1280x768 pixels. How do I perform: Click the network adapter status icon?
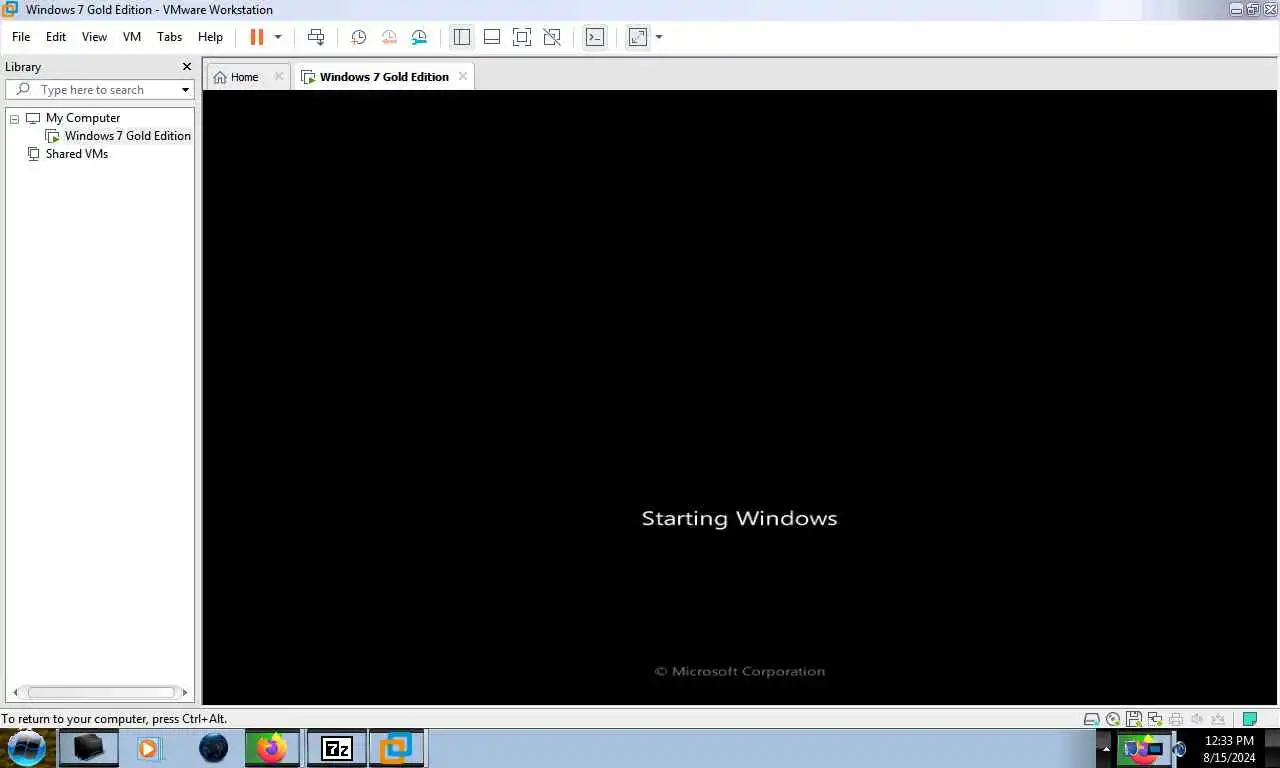(x=1155, y=719)
